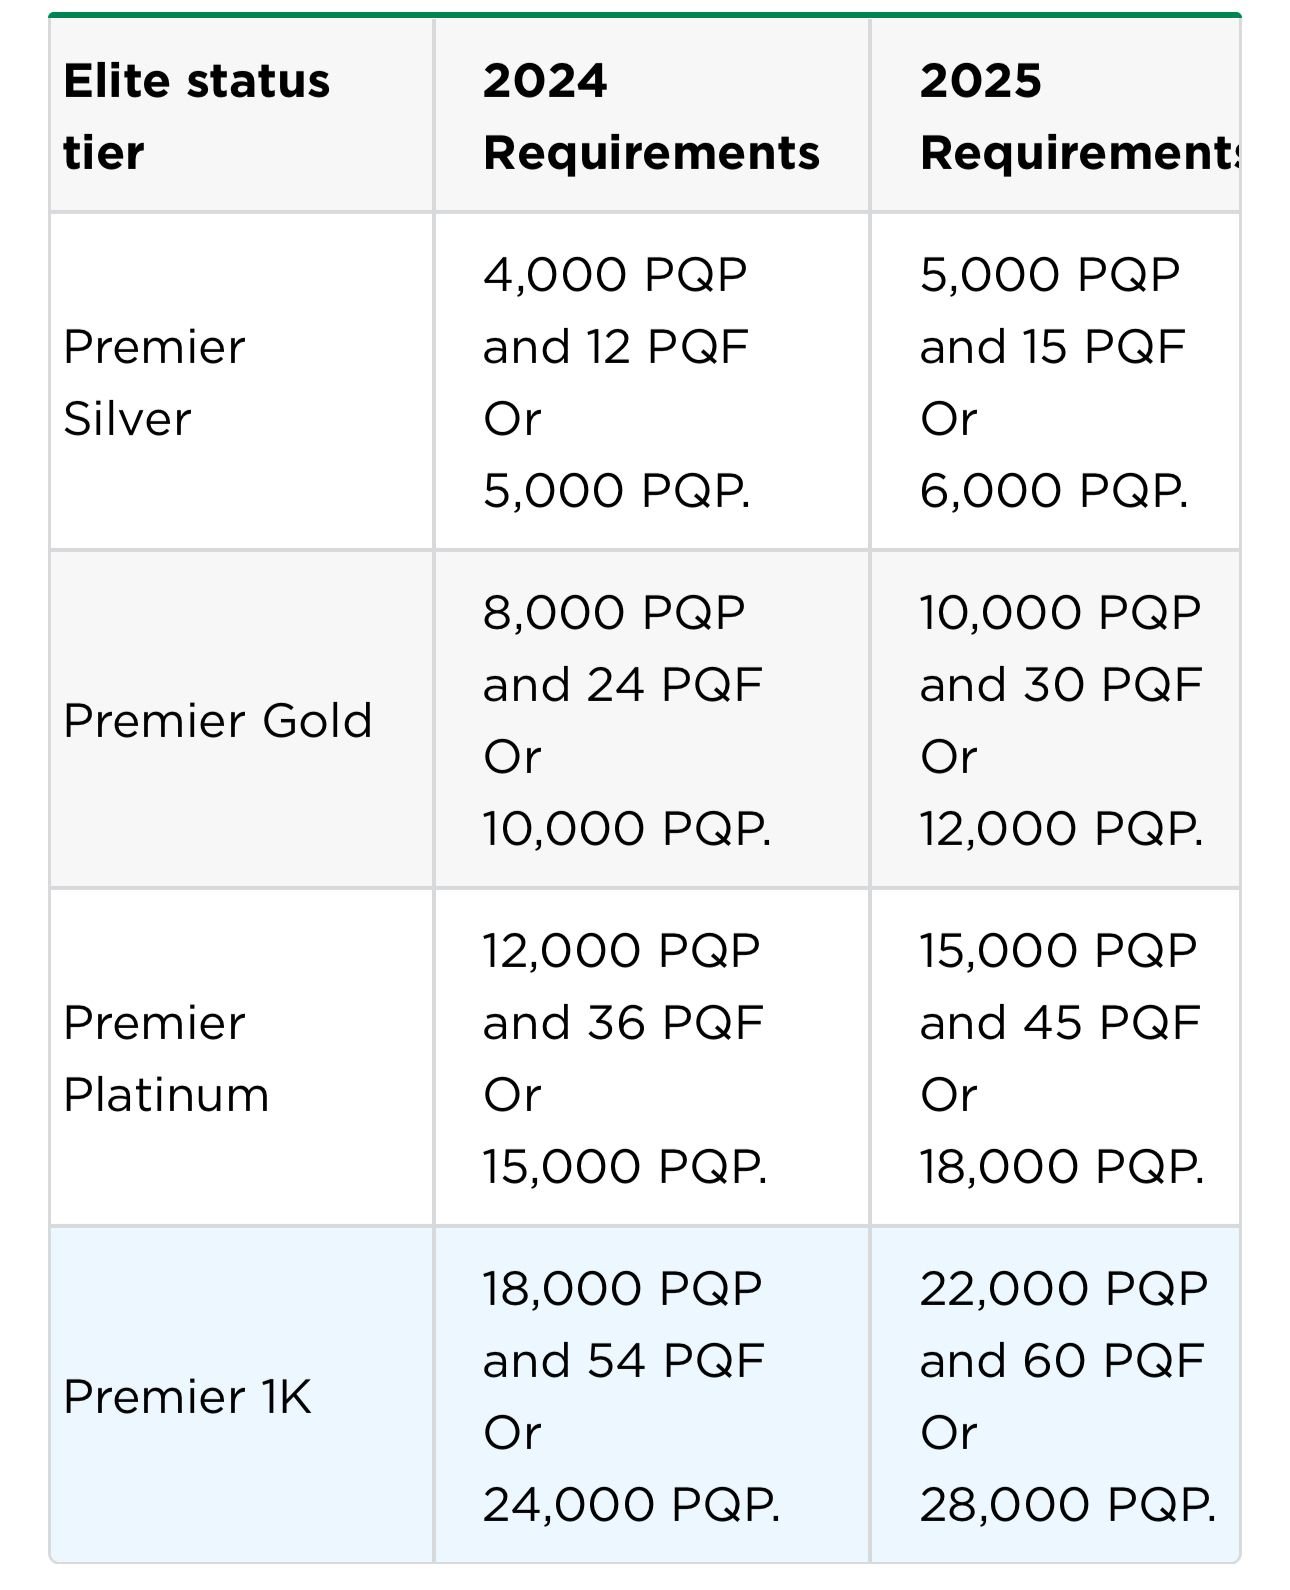1290x1590 pixels.
Task: Click "and 36 PQF" in Platinum 2024 cell
Action: [622, 1023]
